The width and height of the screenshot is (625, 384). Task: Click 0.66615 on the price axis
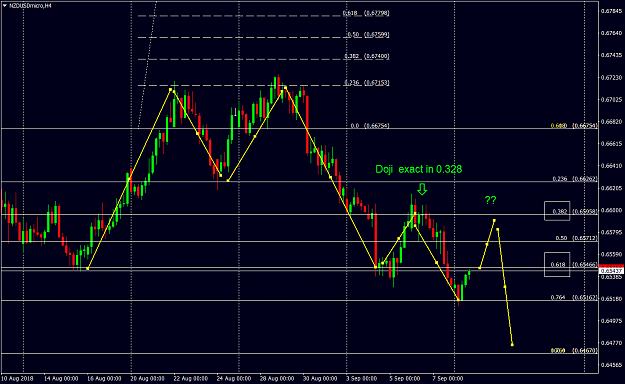pos(611,144)
